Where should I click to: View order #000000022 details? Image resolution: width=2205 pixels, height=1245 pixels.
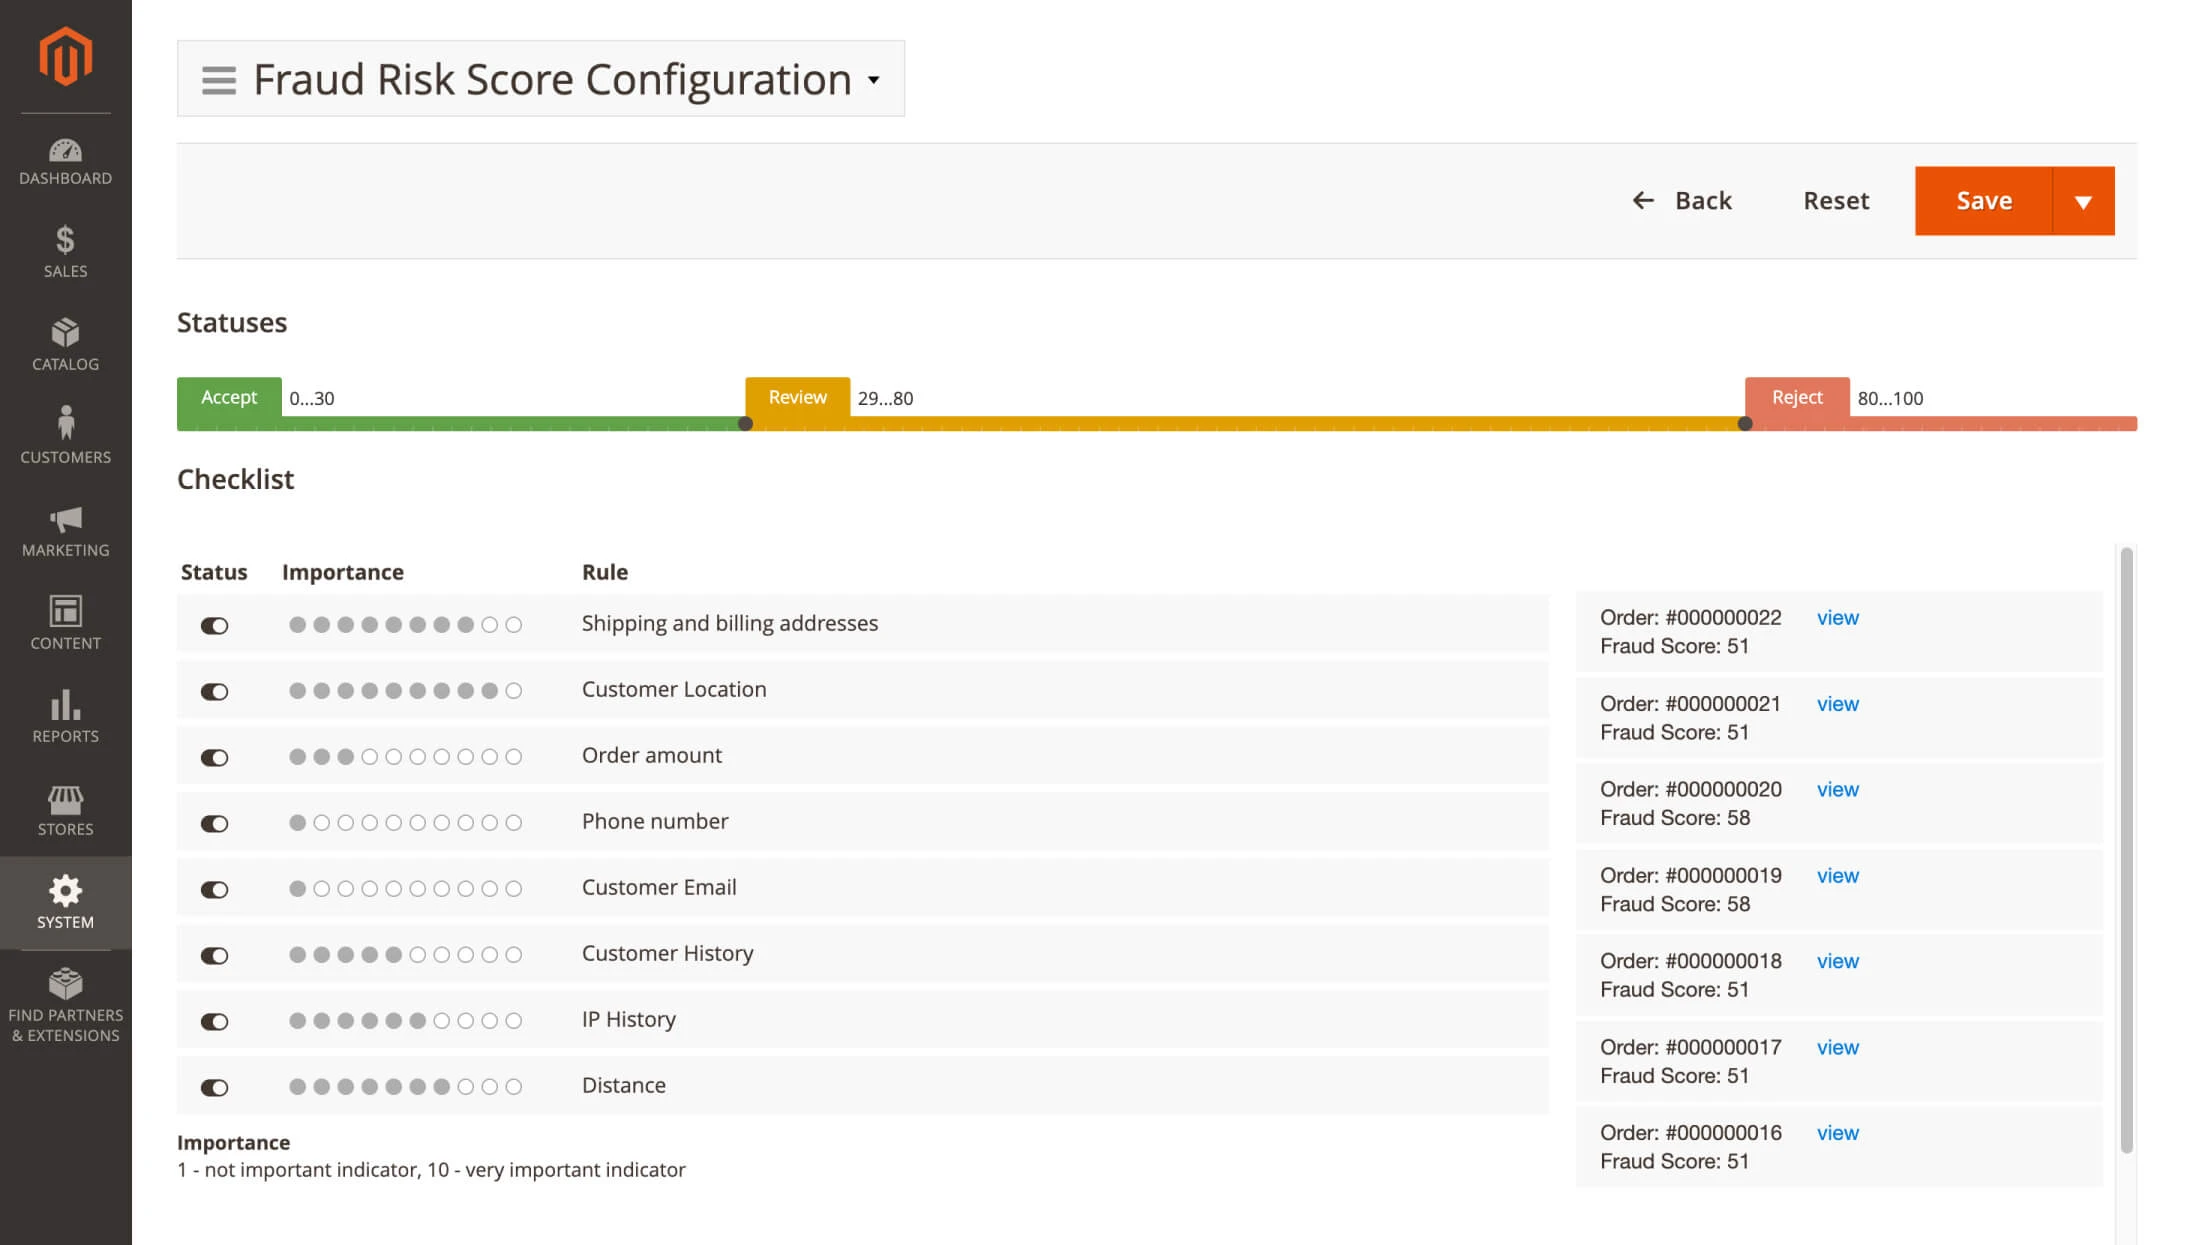(x=1837, y=617)
